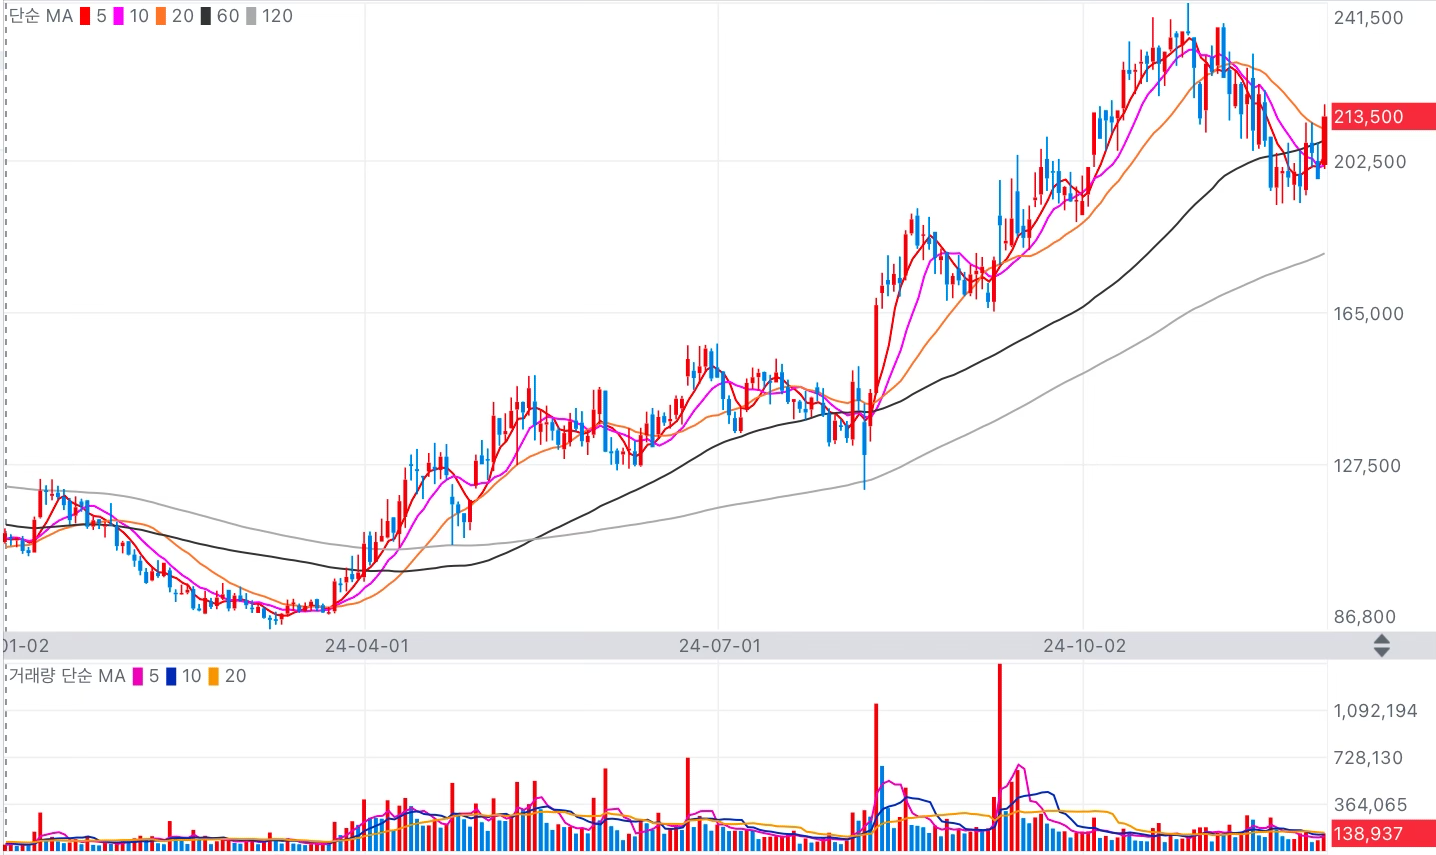Click the 24-10-02 date axis label

click(x=1085, y=646)
